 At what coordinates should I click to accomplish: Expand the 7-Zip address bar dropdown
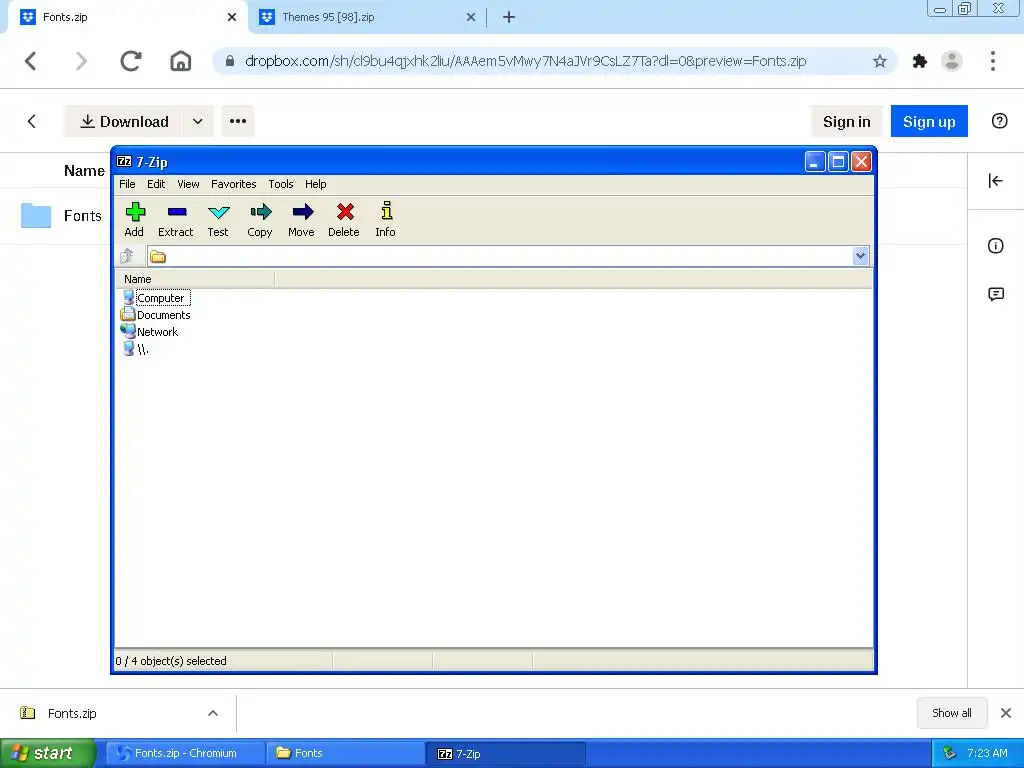point(860,256)
